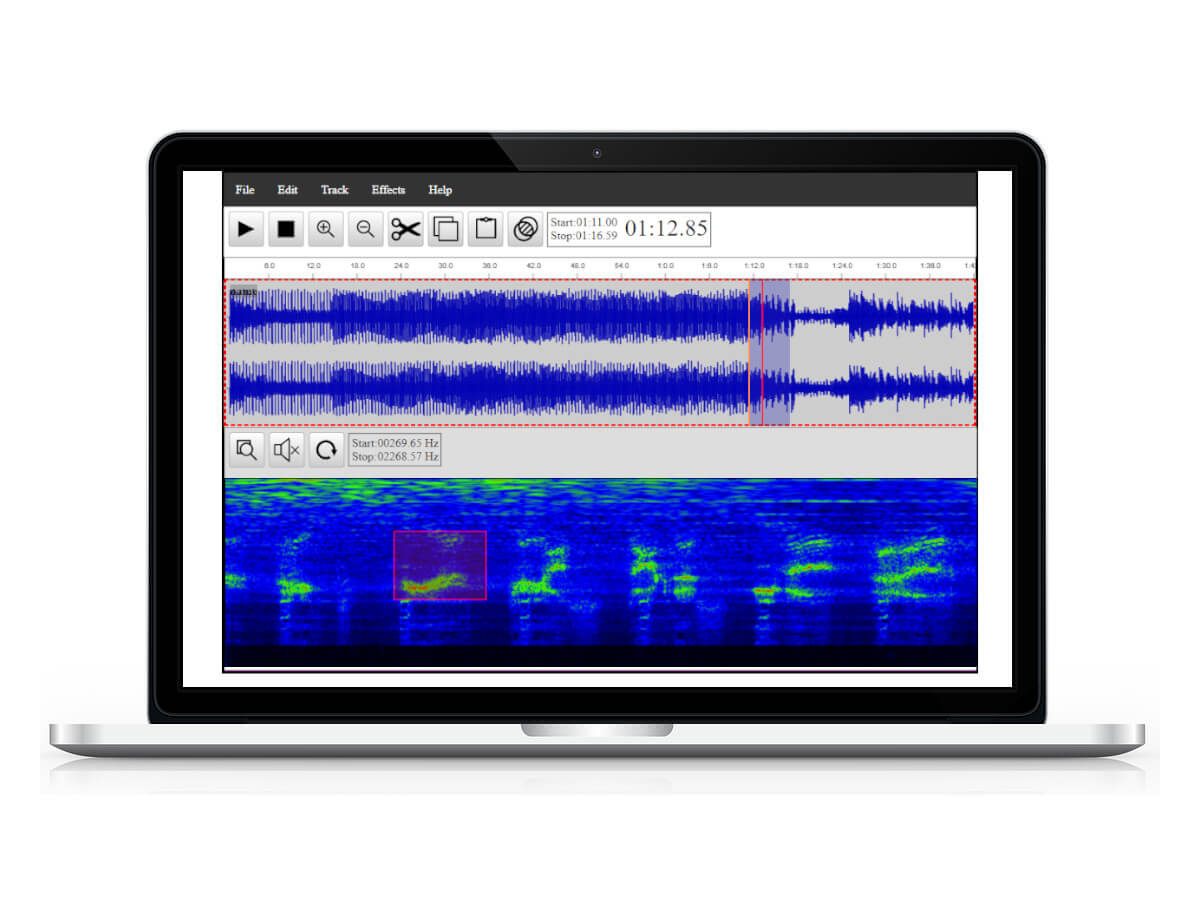Image resolution: width=1200 pixels, height=900 pixels.
Task: Cut the selection with the scissors tool
Action: click(x=405, y=228)
